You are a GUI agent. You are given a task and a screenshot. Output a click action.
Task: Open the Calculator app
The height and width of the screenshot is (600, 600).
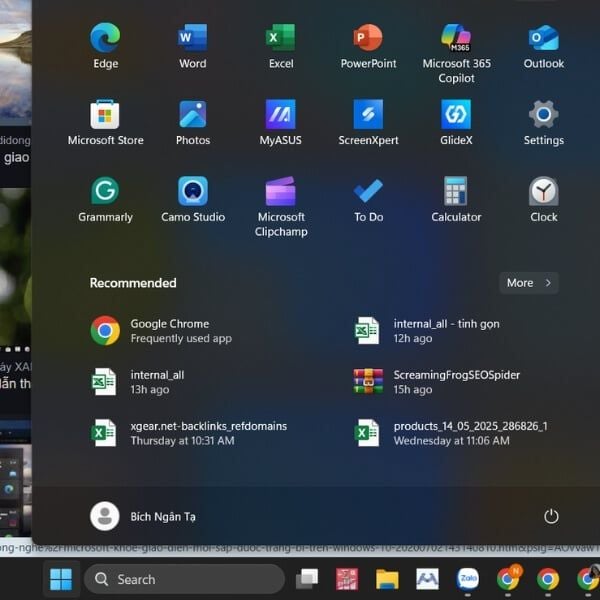tap(456, 200)
